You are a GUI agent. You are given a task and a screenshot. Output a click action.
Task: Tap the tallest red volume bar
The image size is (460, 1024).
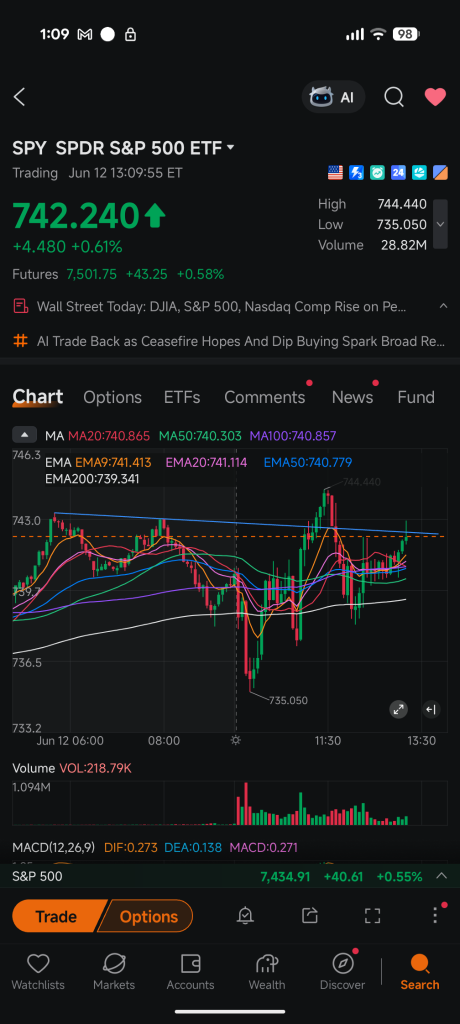246,803
